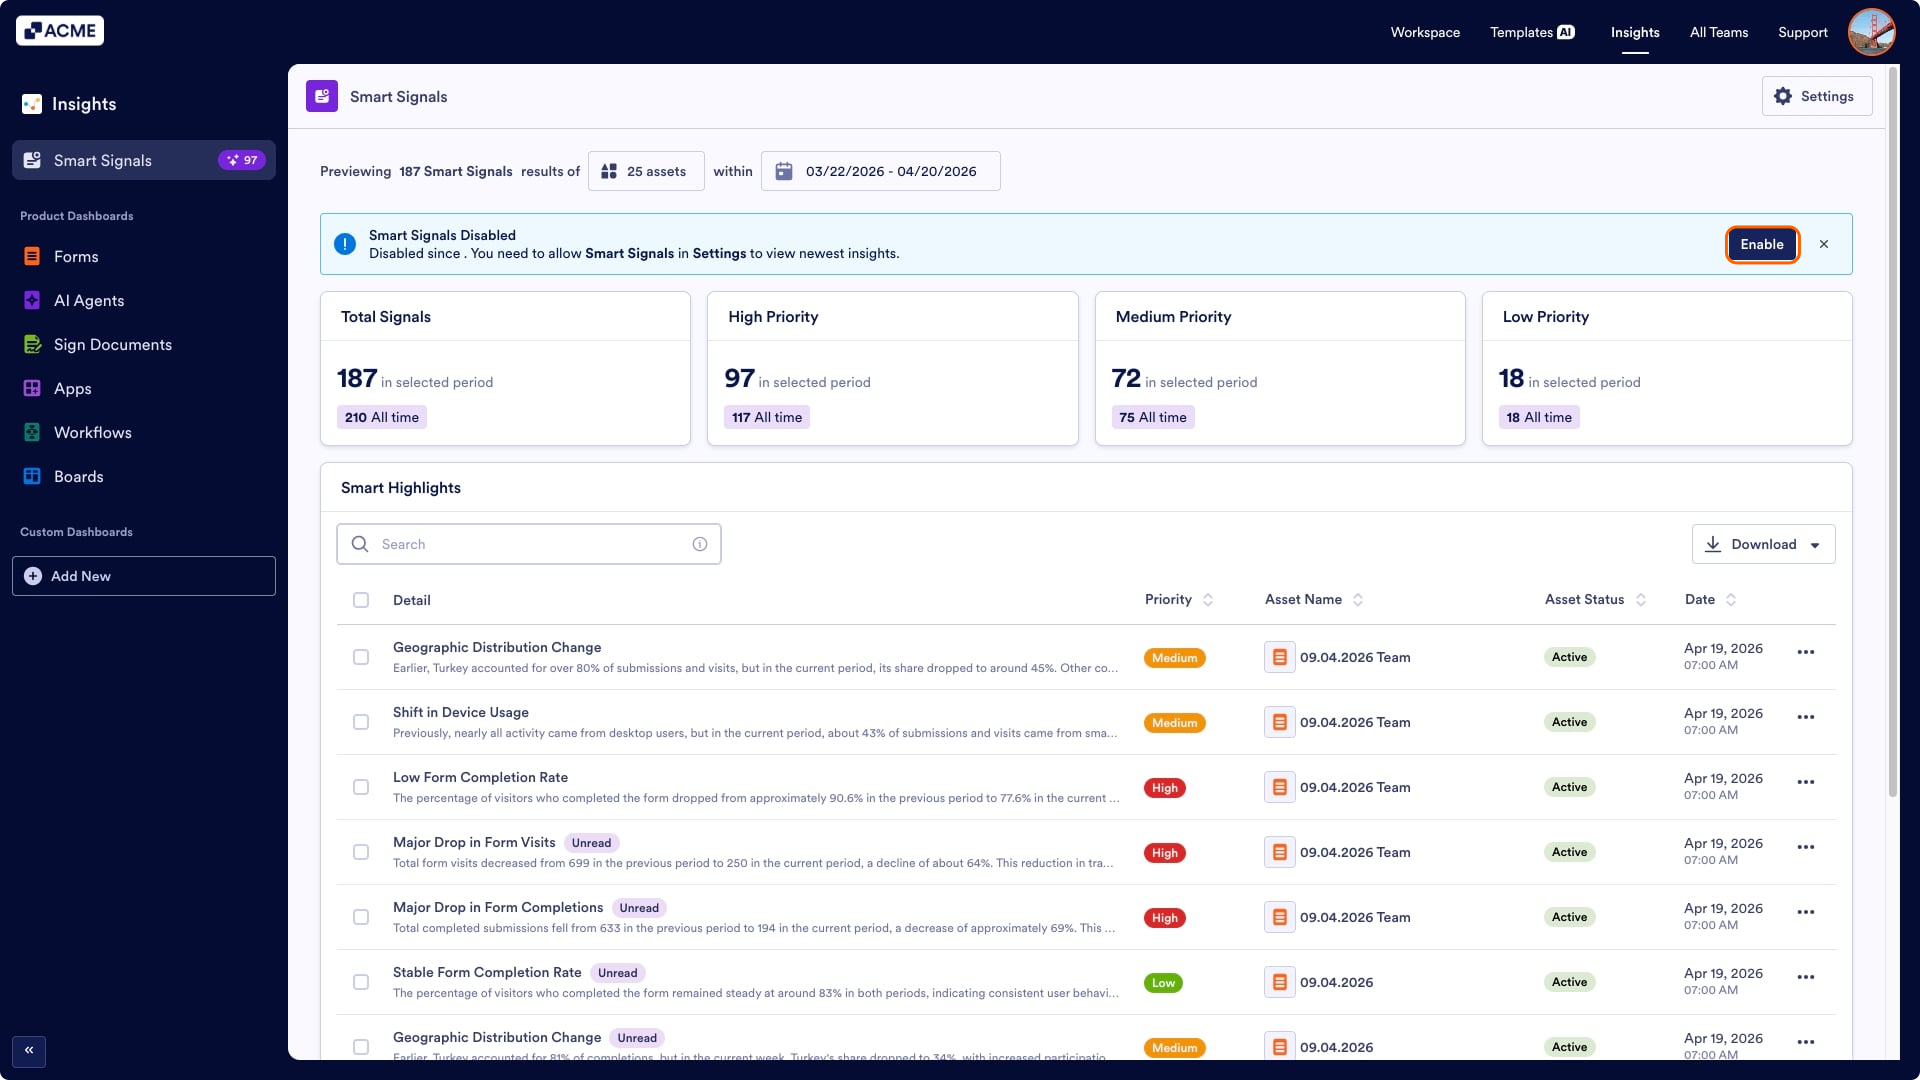Click the Enable button

coord(1761,245)
